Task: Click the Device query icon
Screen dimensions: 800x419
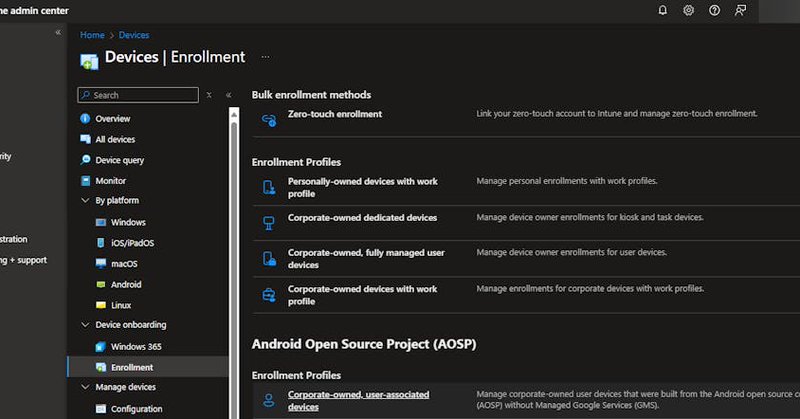Action: point(85,160)
